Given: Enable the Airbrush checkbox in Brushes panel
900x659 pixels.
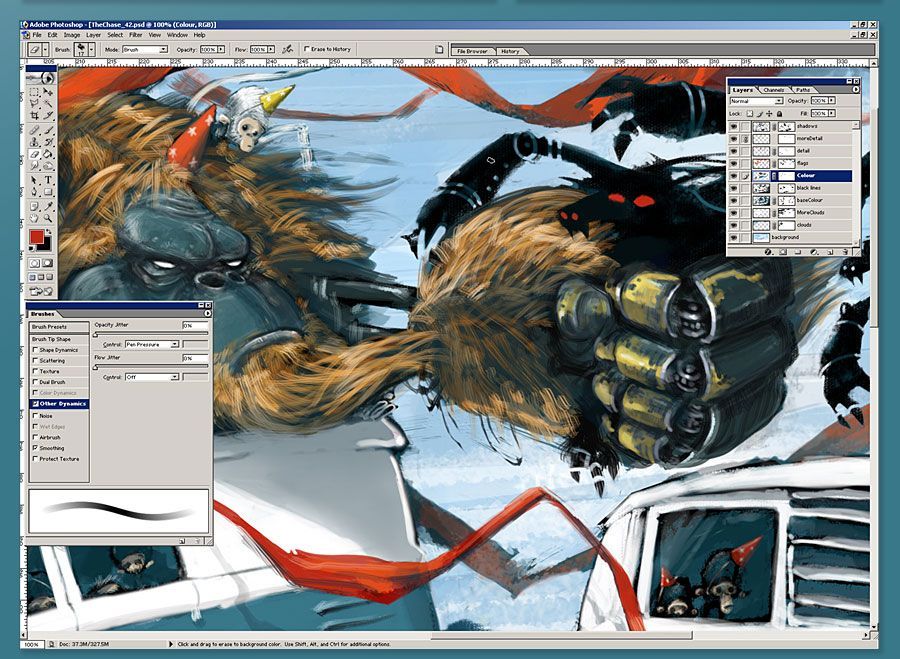Looking at the screenshot, I should point(36,437).
